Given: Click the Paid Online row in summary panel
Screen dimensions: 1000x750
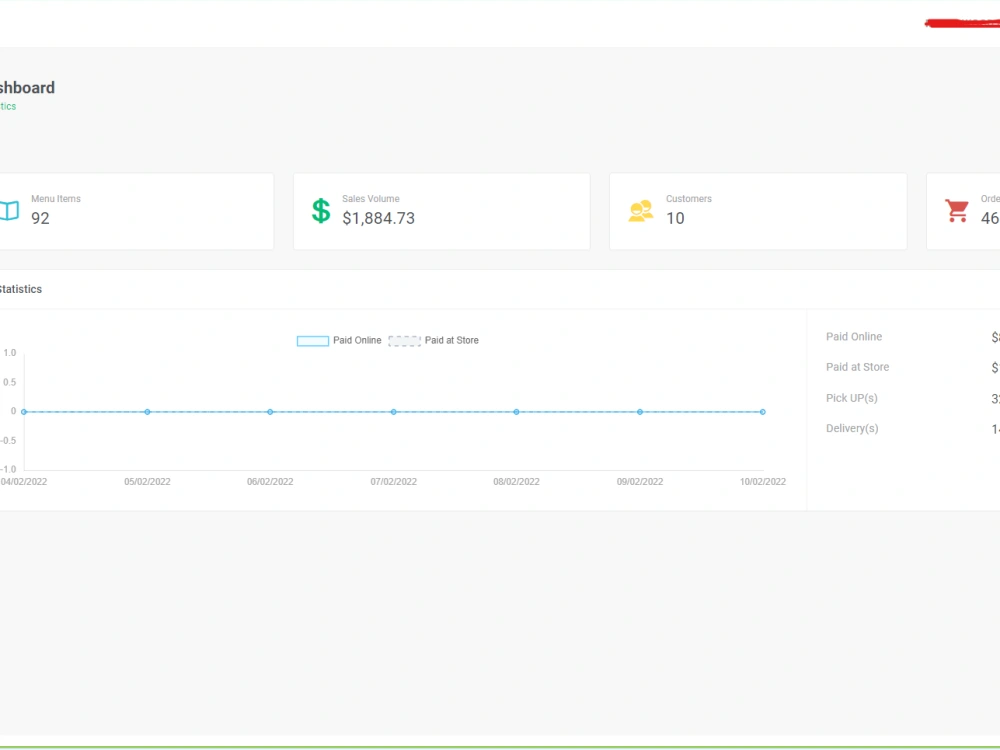Looking at the screenshot, I should pyautogui.click(x=913, y=337).
